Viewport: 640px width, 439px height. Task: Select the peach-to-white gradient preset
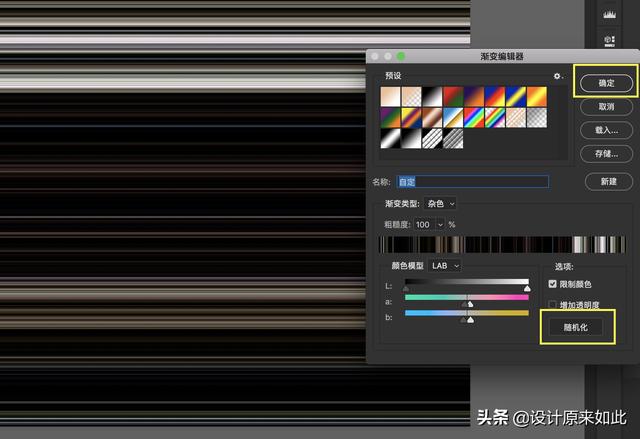(x=390, y=96)
